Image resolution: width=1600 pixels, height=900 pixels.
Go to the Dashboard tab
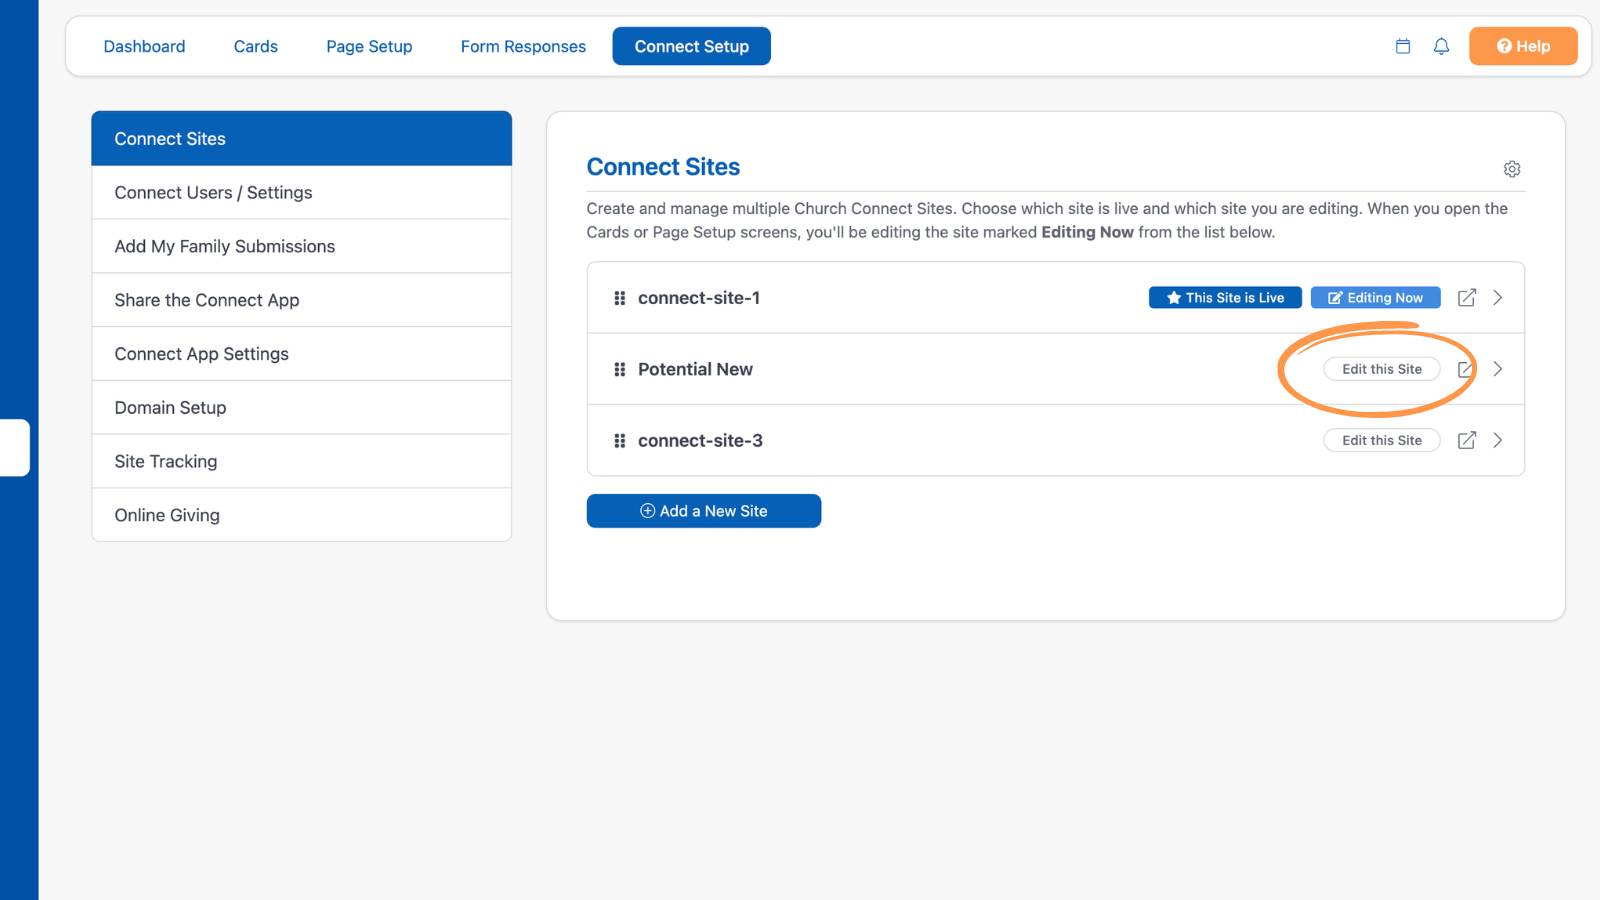[x=144, y=46]
